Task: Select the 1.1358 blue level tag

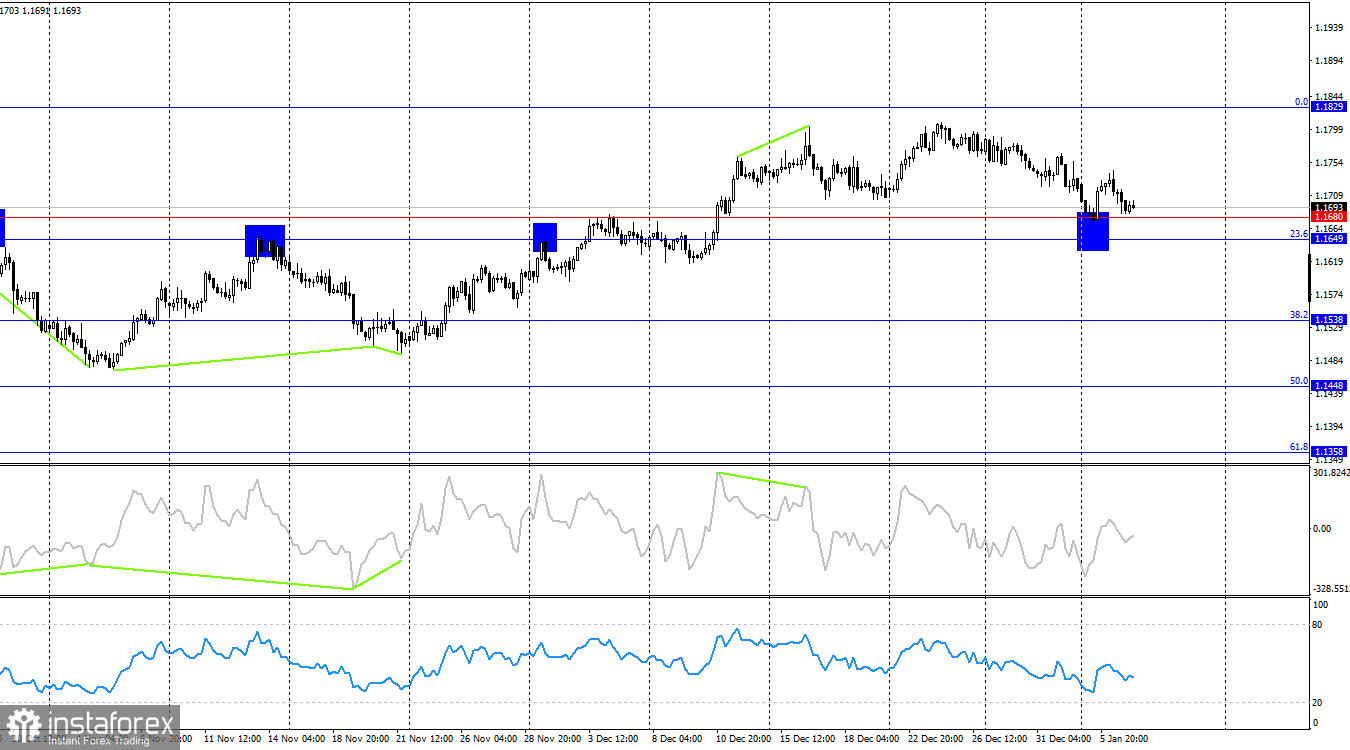Action: pyautogui.click(x=1330, y=450)
